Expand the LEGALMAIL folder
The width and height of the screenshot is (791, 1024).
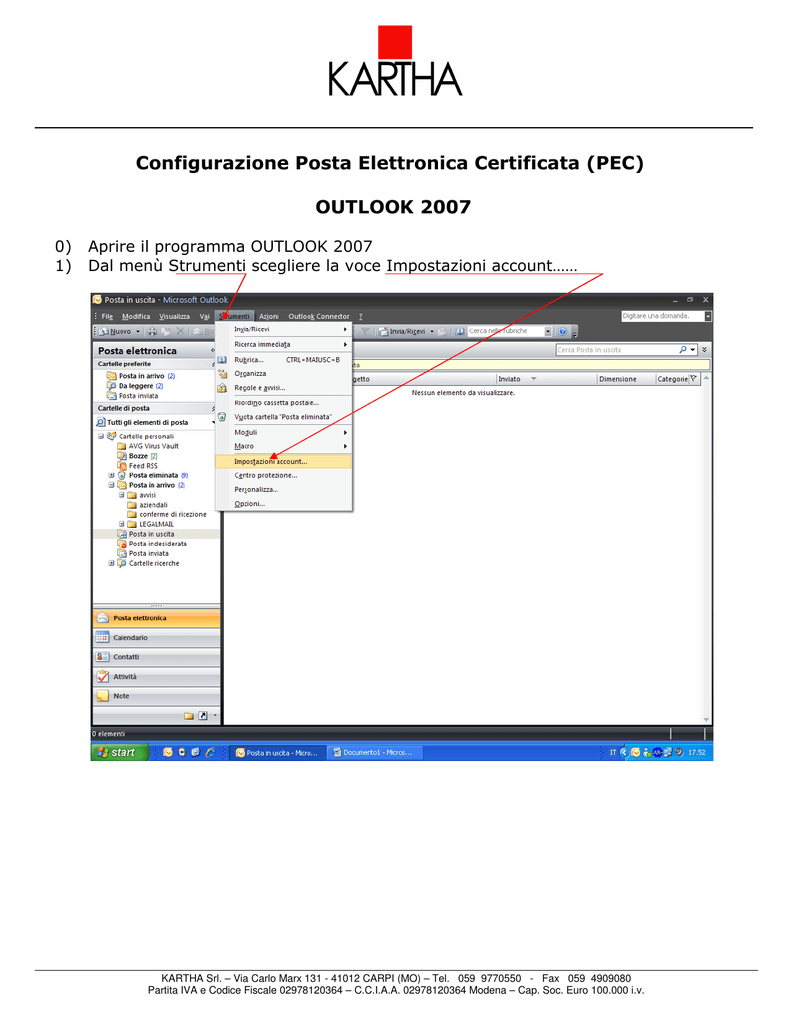pos(121,524)
